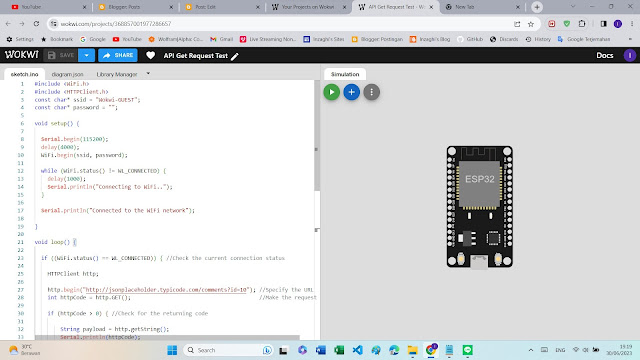Open a new browser tab with plus button
Screen dimensions: 640x360
(537, 7)
